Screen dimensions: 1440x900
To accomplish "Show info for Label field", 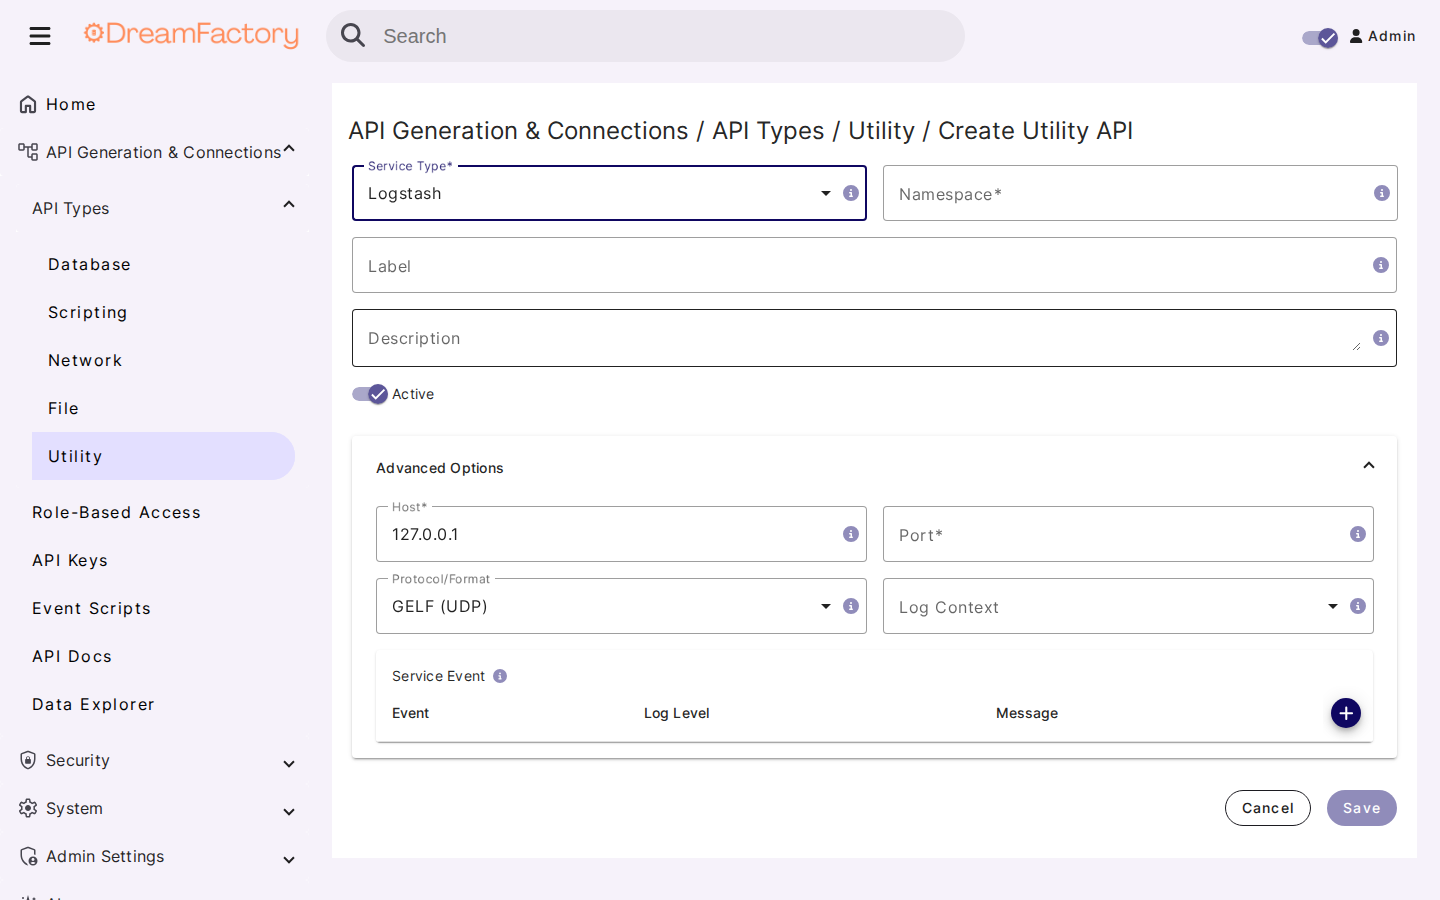I will pyautogui.click(x=1381, y=265).
